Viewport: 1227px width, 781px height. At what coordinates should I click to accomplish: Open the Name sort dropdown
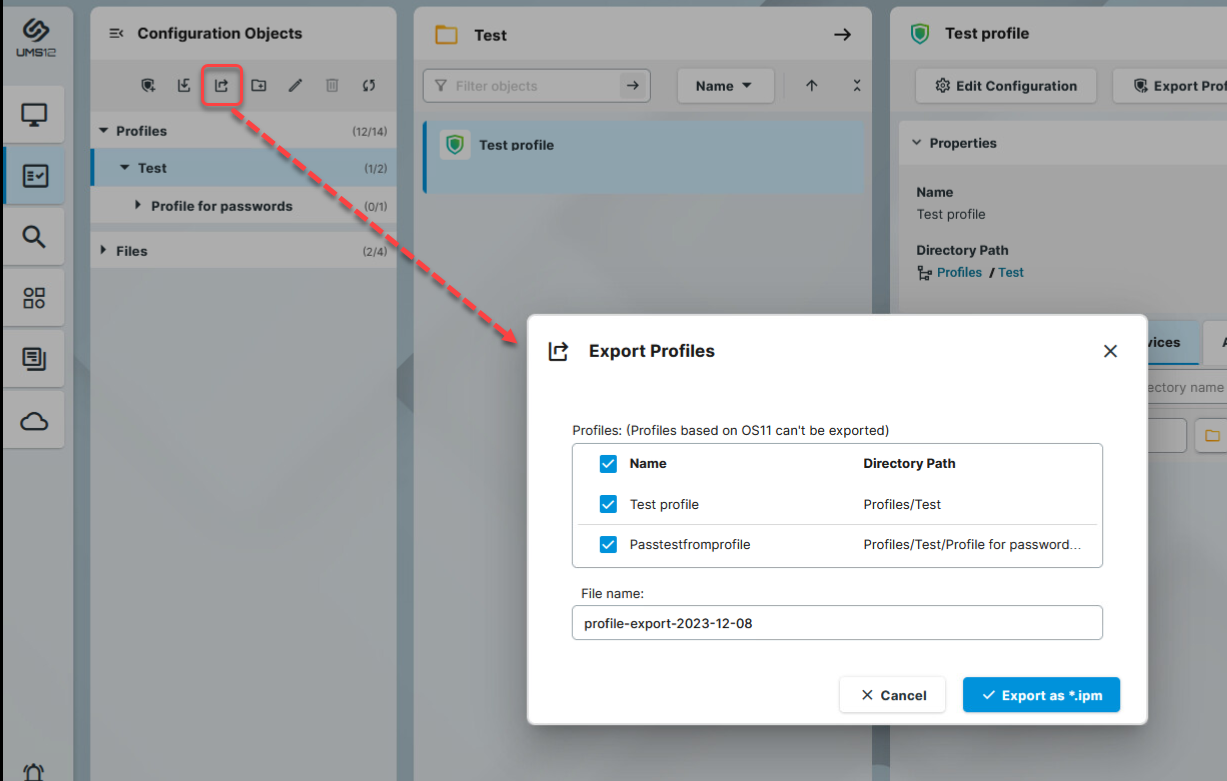tap(725, 86)
